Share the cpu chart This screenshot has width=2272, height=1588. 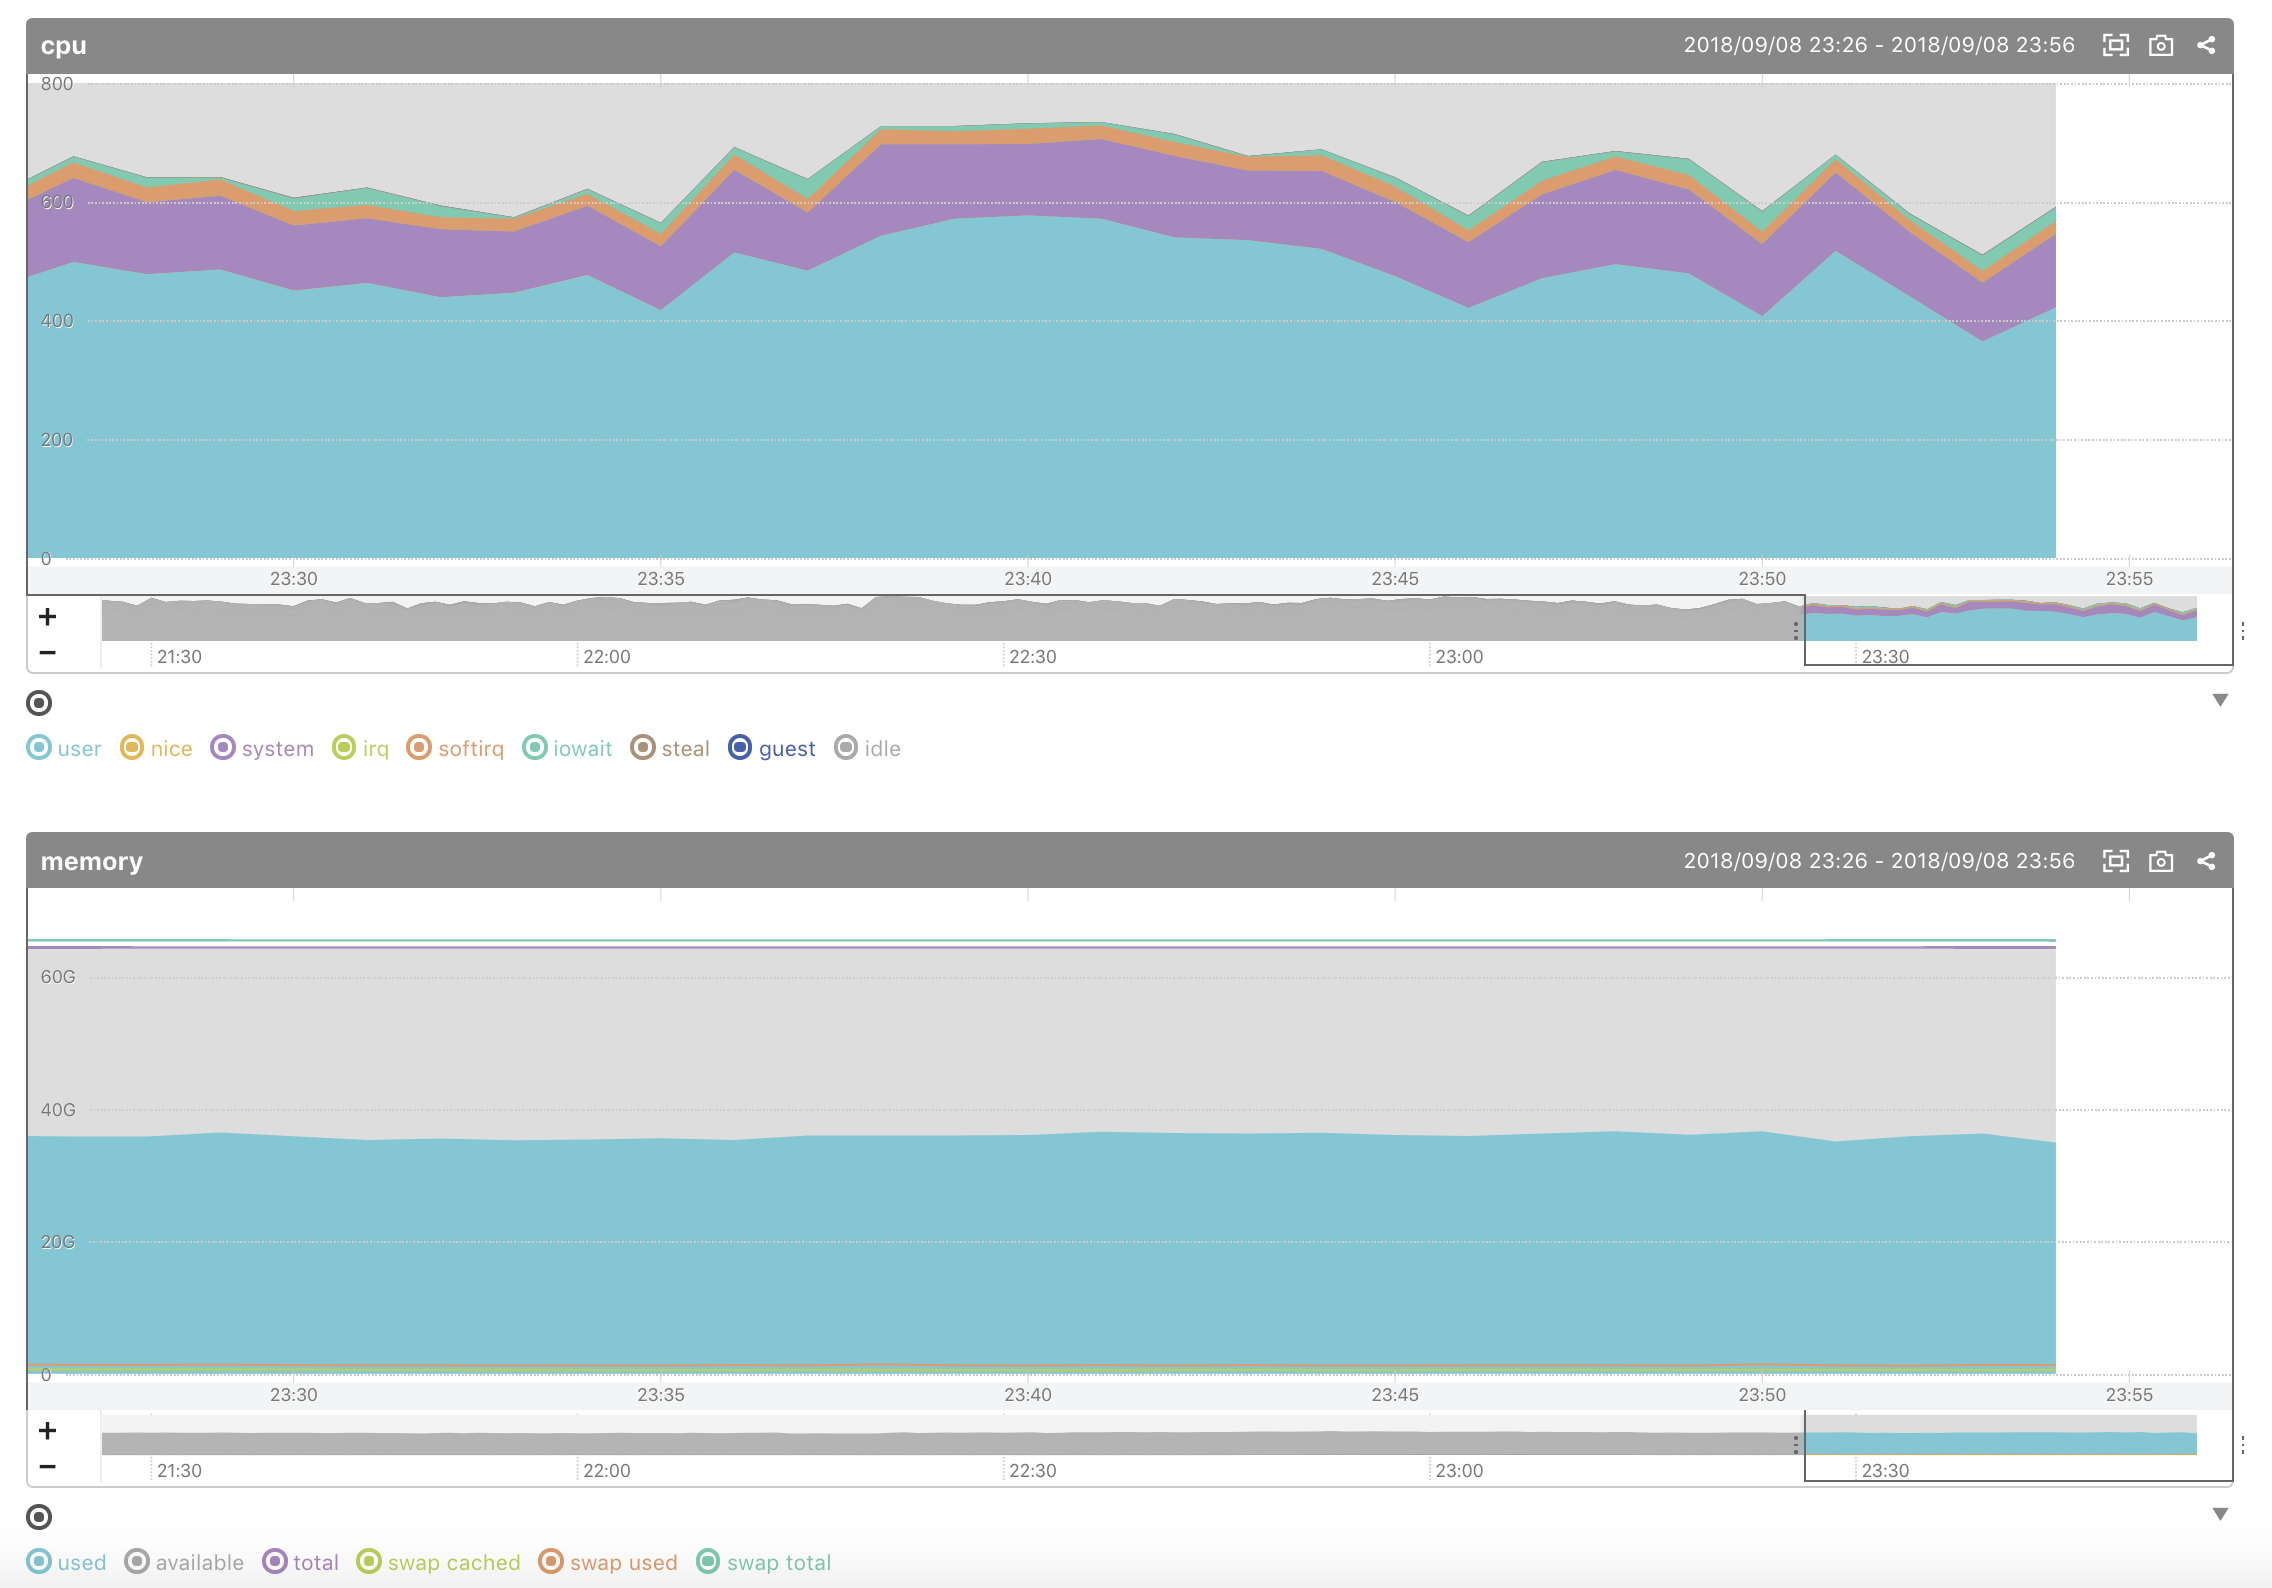[2206, 45]
